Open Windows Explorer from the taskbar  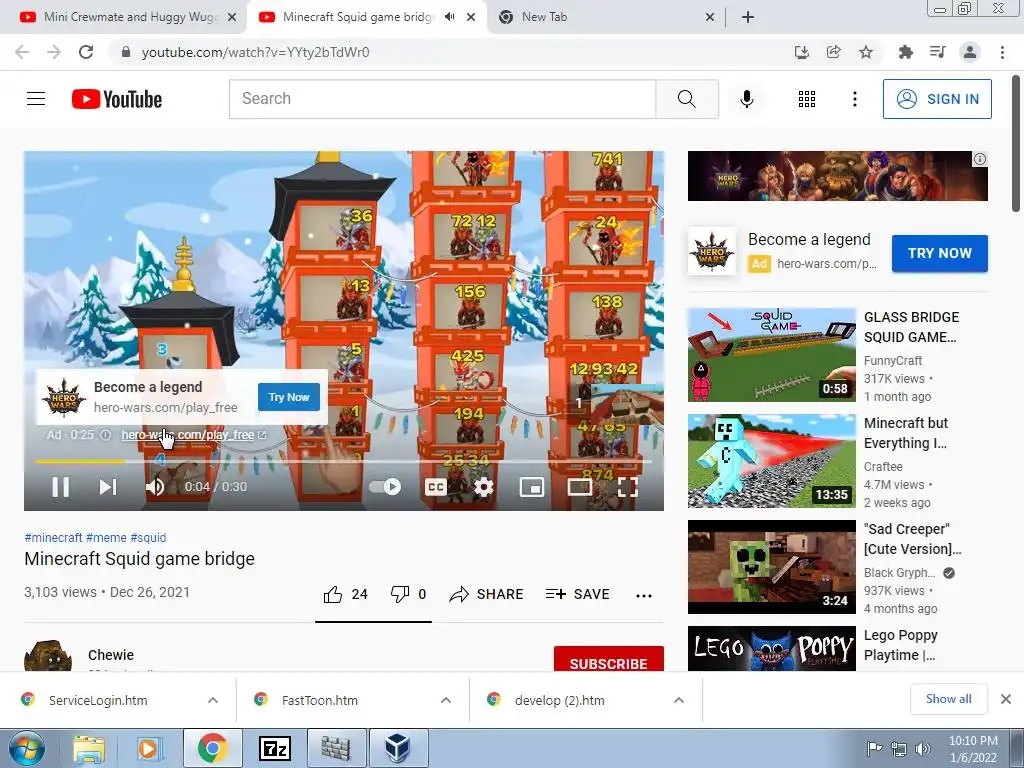click(89, 748)
